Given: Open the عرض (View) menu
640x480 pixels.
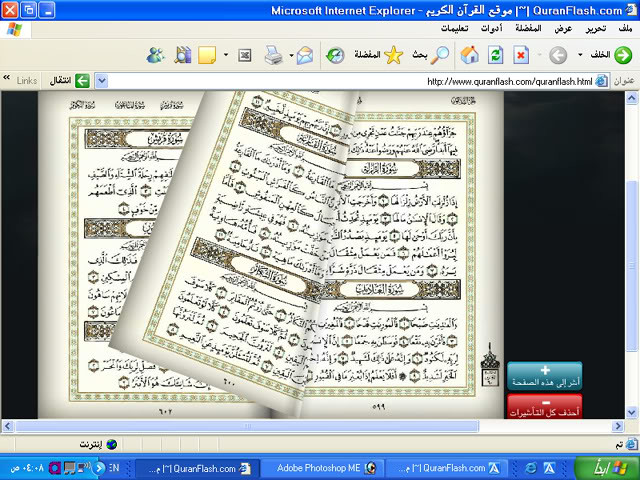Looking at the screenshot, I should pyautogui.click(x=563, y=29).
